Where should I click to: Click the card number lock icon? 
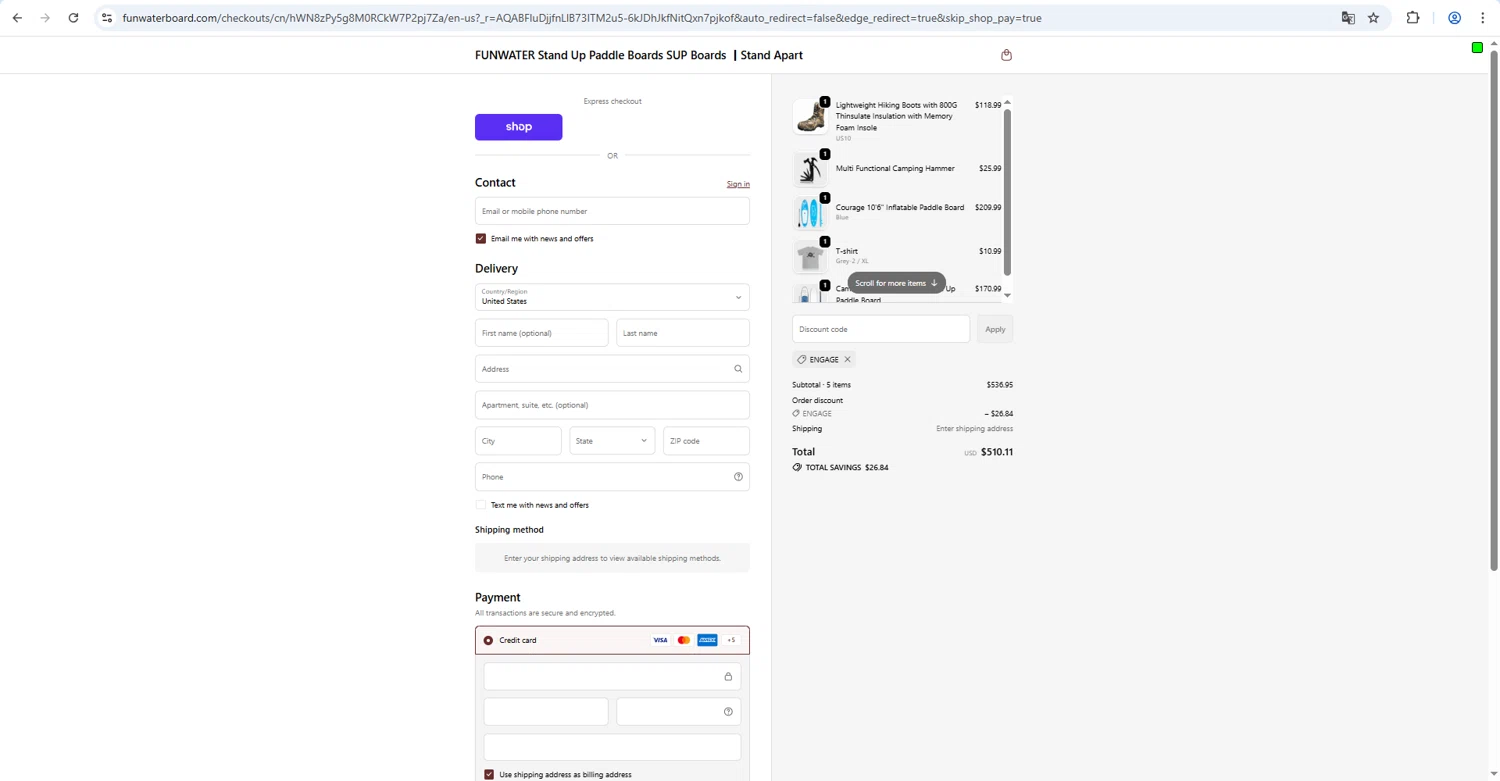click(x=728, y=677)
